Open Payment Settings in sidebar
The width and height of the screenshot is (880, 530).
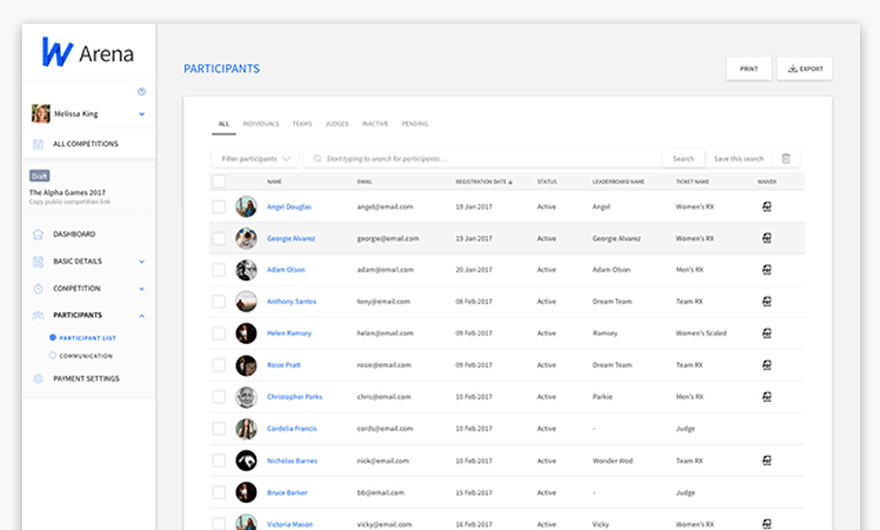click(86, 379)
